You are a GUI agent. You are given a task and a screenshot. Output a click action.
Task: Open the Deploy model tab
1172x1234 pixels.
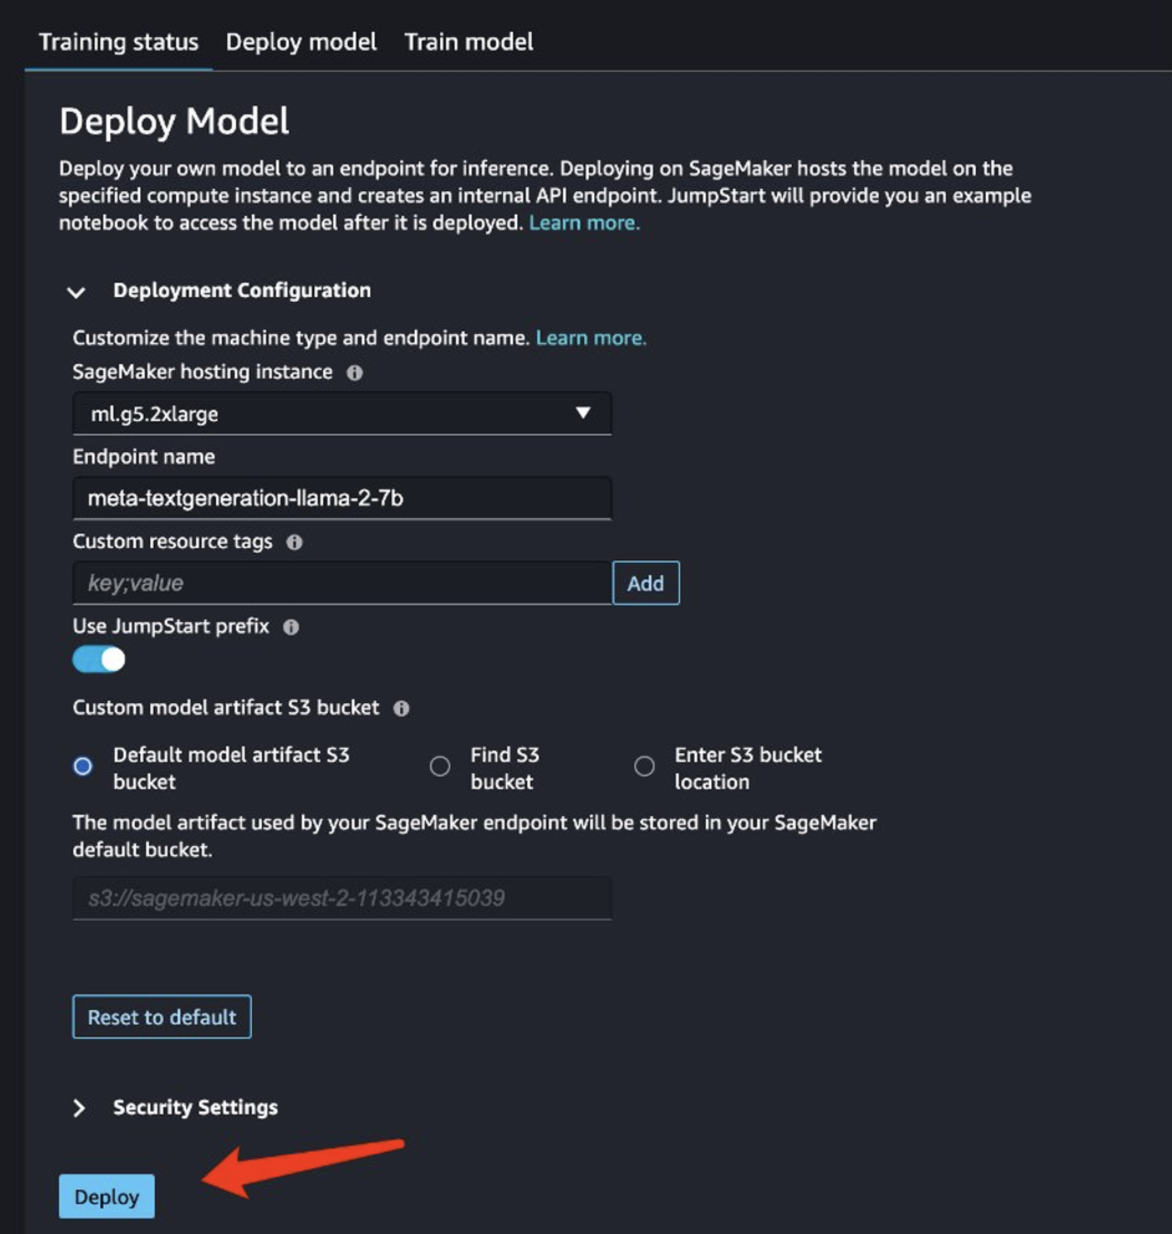tap(301, 42)
